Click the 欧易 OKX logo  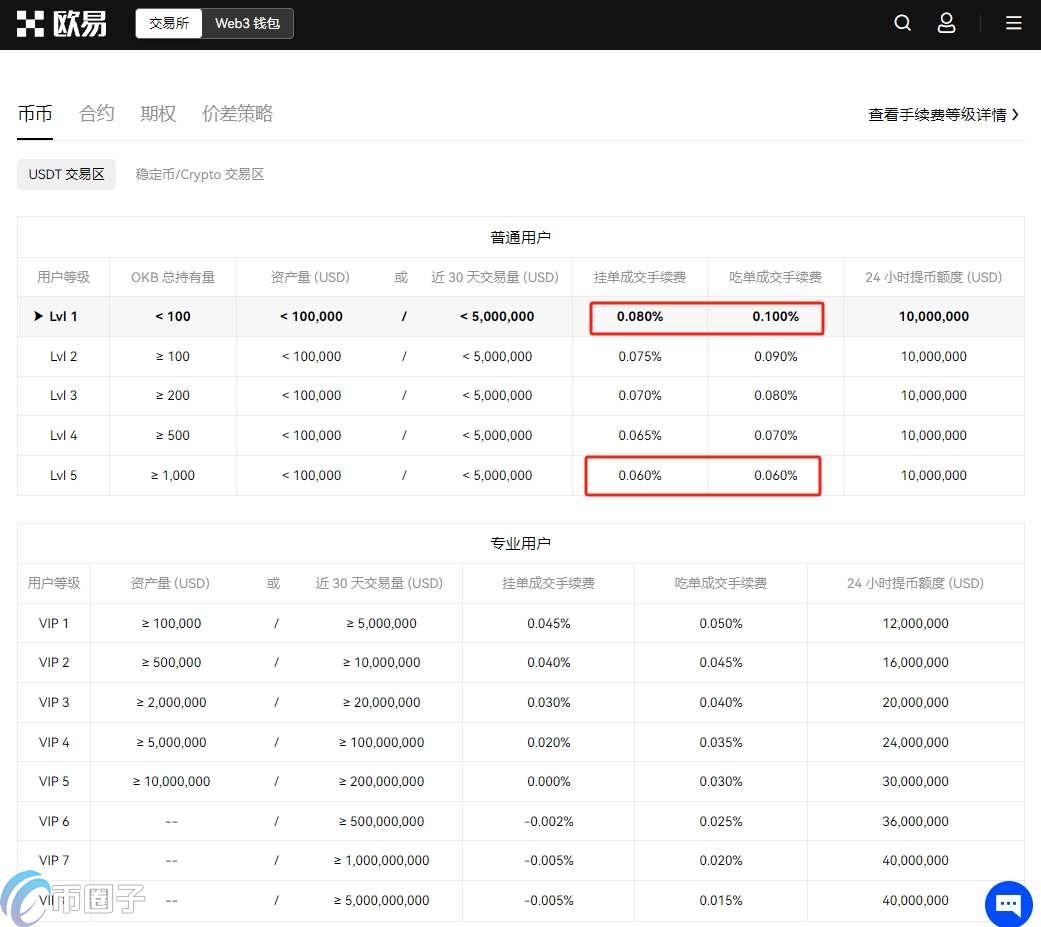(x=61, y=24)
